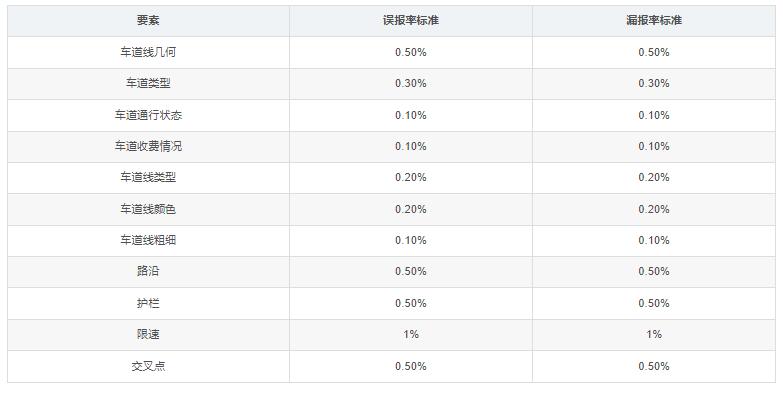Select the 路沿 cell

[148, 271]
